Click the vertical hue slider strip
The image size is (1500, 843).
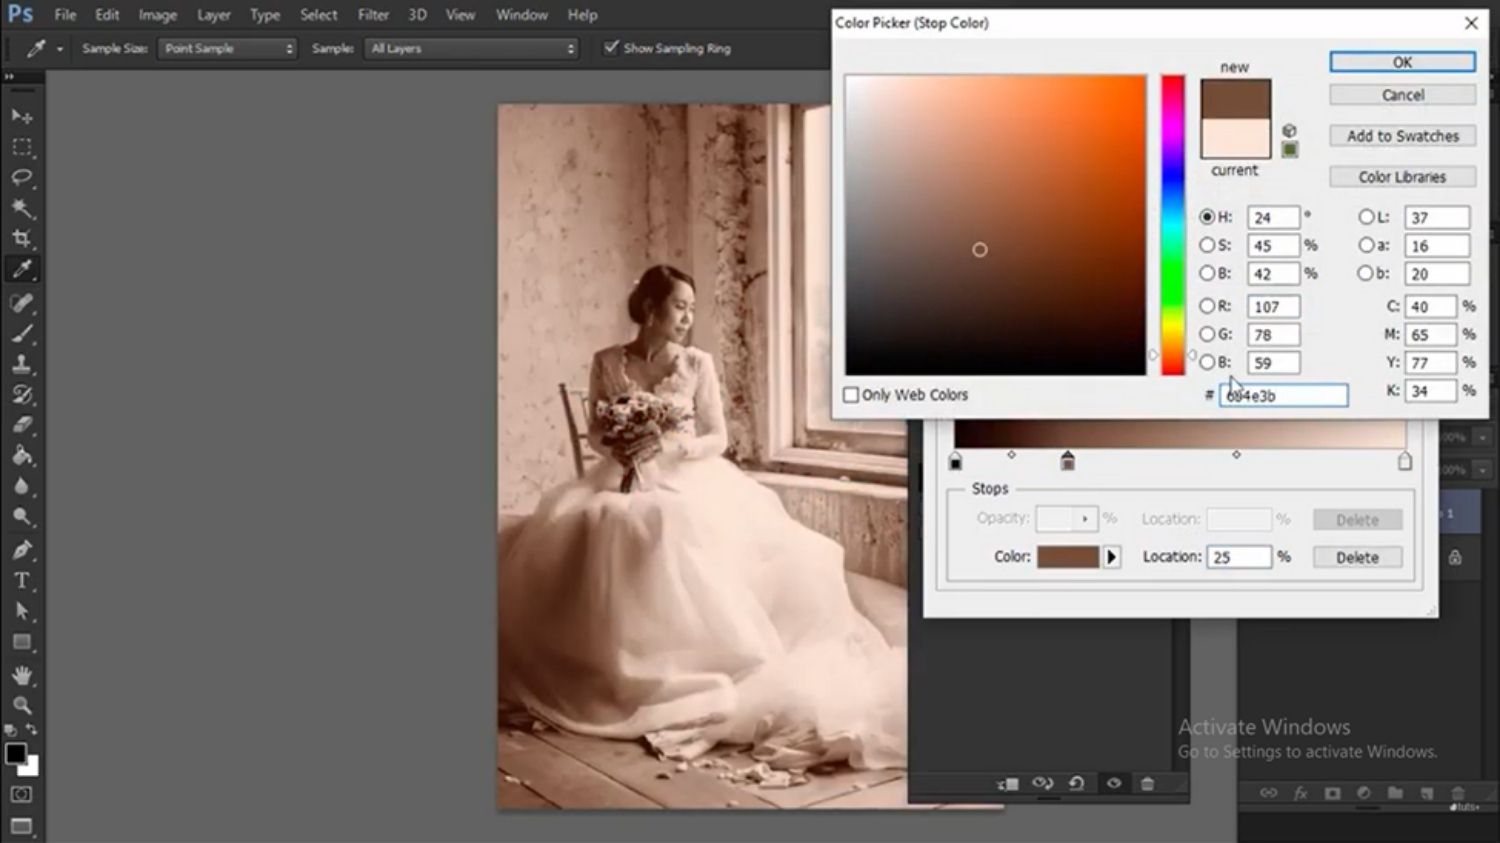[x=1172, y=225]
